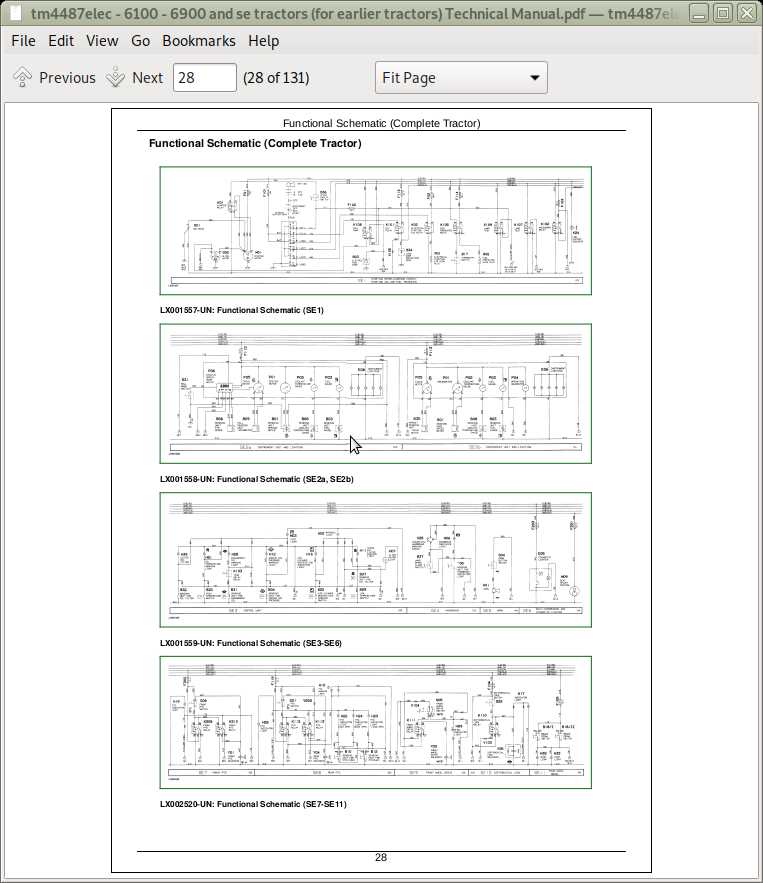Click caption LX001559-UN: Functional Schematic (SE3-SE6)
This screenshot has height=883, width=763.
click(251, 643)
